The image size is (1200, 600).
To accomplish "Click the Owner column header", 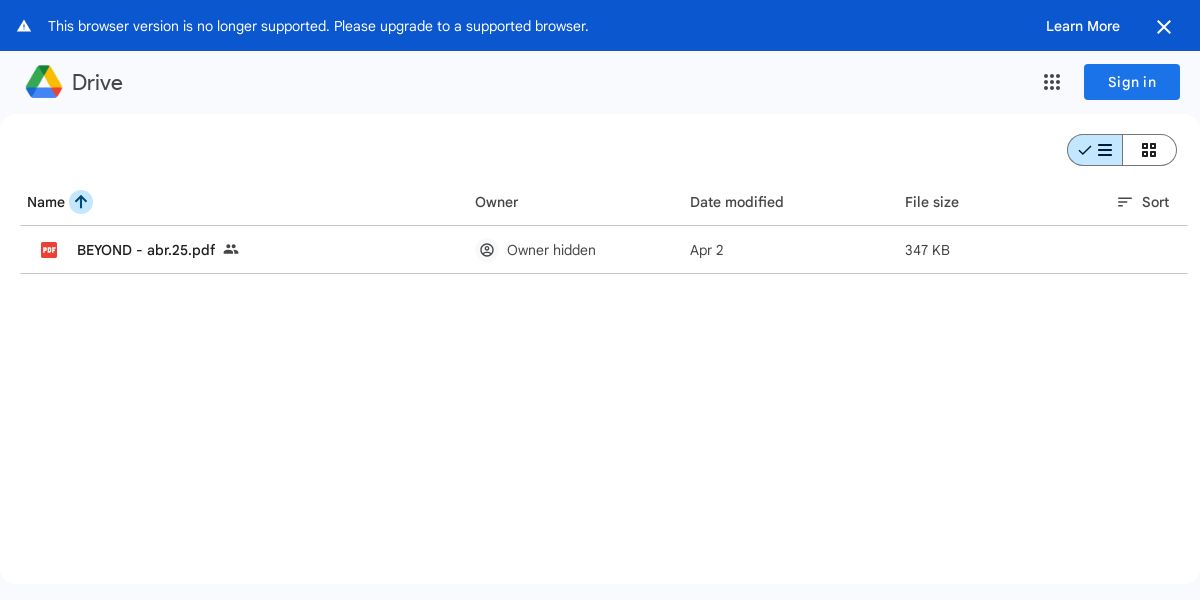I will [x=496, y=202].
